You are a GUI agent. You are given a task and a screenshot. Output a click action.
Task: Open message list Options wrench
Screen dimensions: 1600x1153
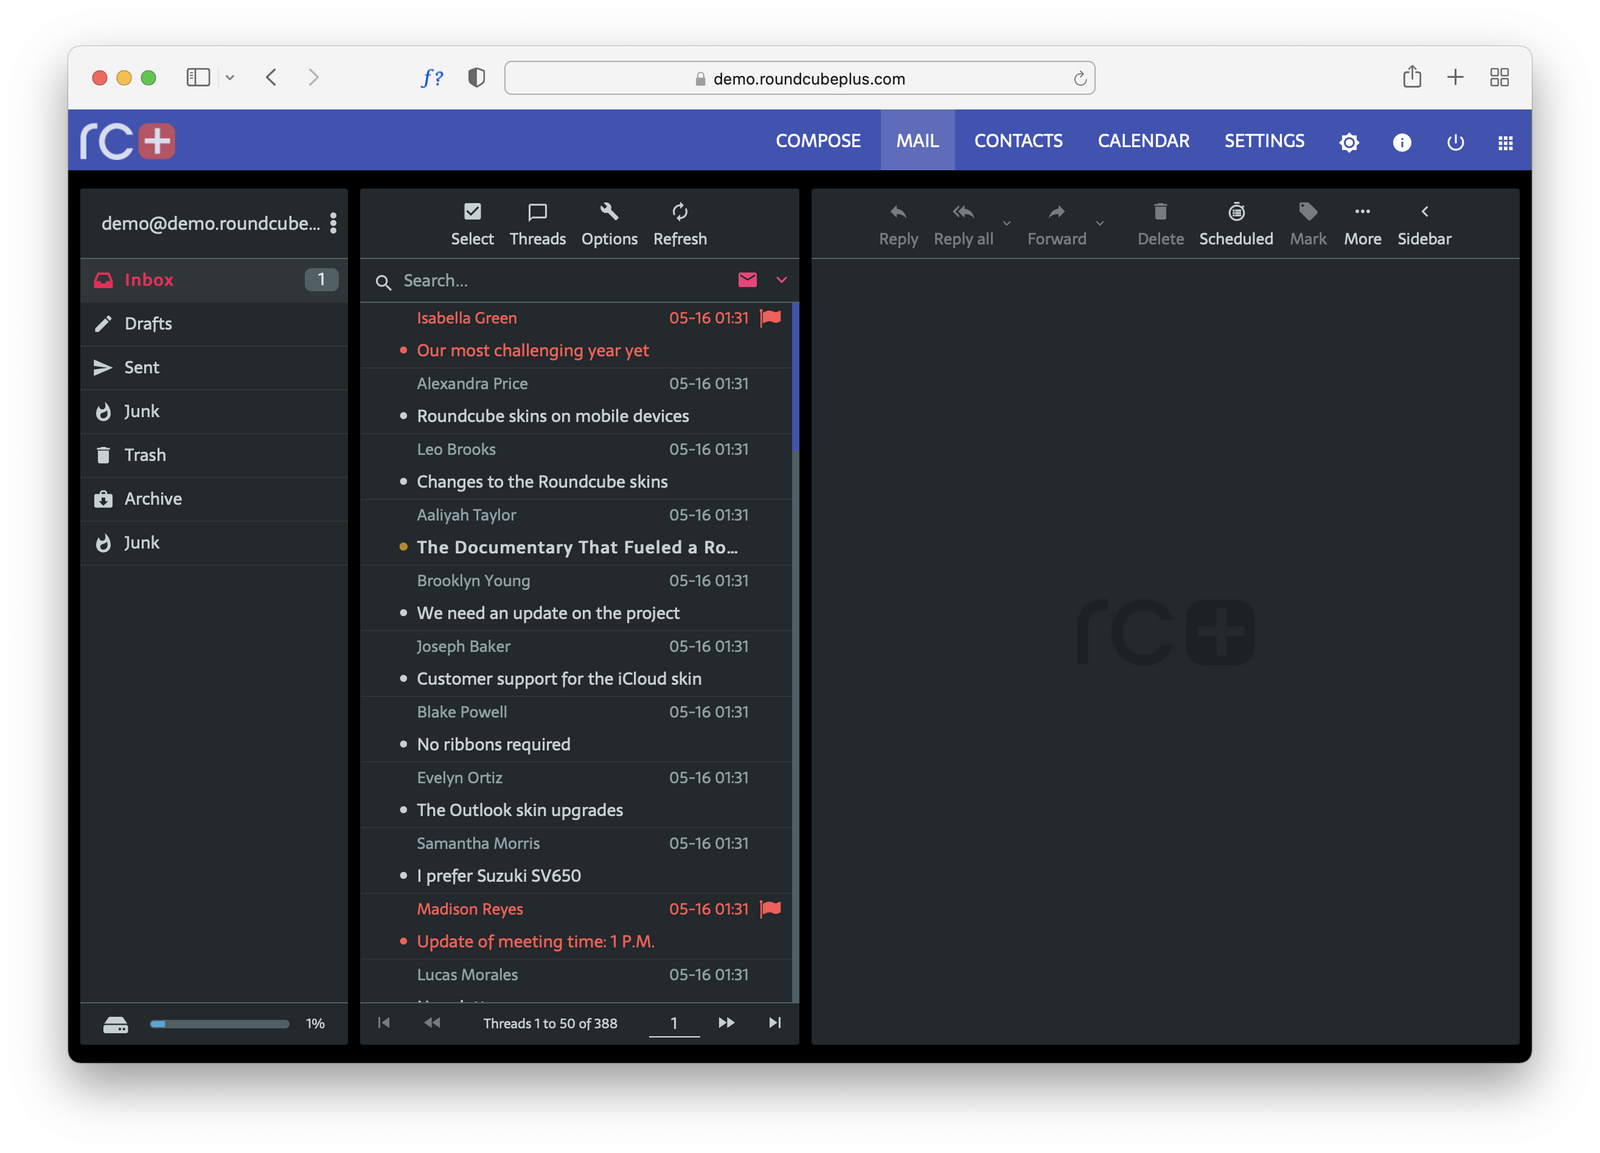(x=609, y=224)
